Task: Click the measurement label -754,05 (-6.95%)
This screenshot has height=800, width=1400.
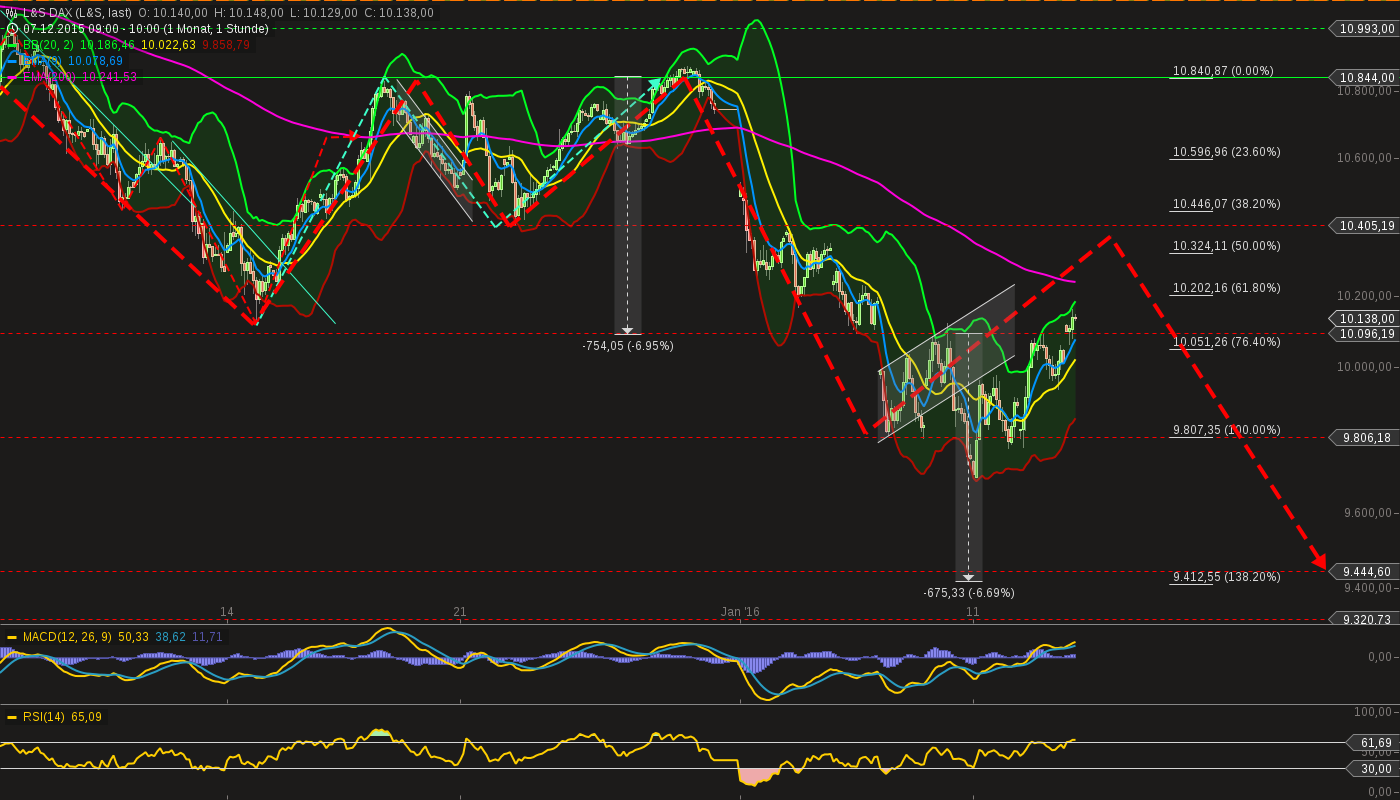Action: pos(628,346)
